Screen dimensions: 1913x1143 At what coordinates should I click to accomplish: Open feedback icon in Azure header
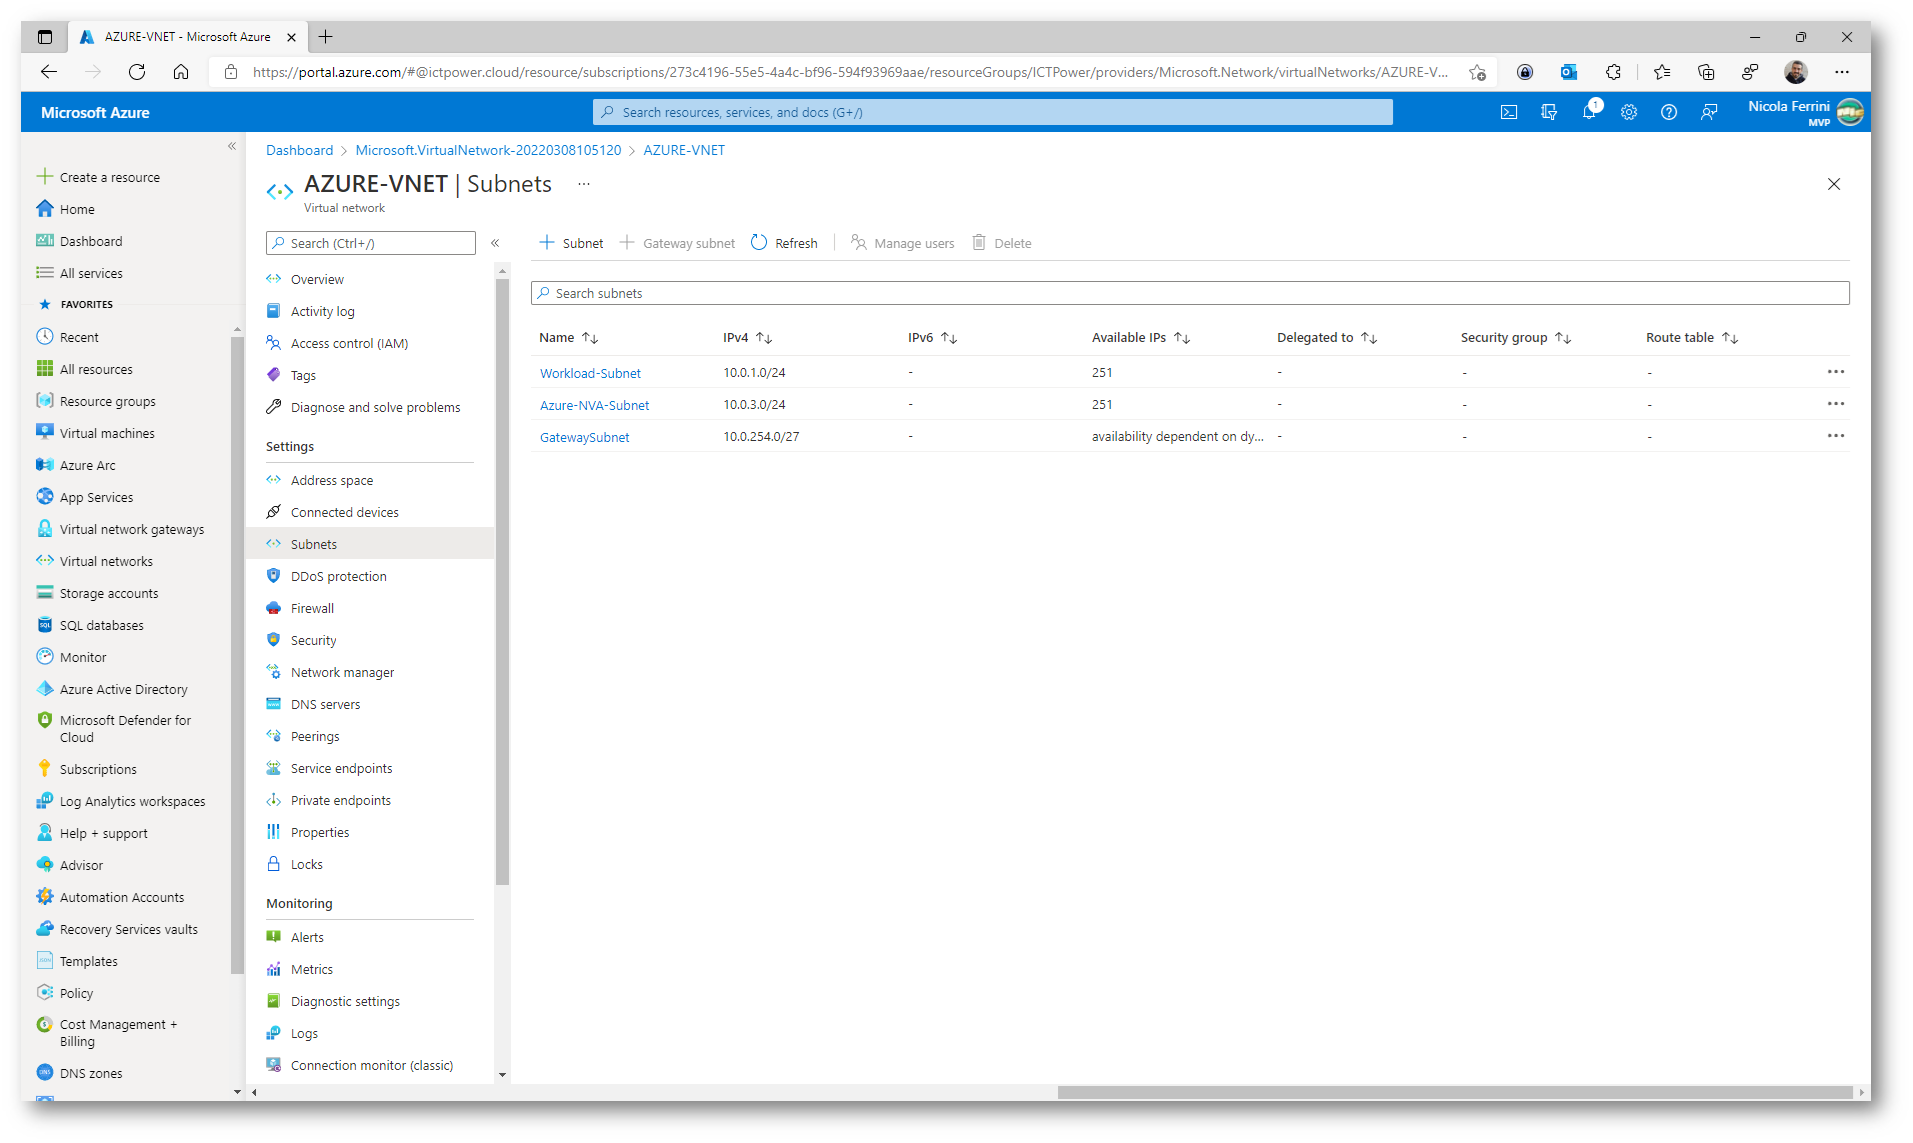coord(1709,112)
